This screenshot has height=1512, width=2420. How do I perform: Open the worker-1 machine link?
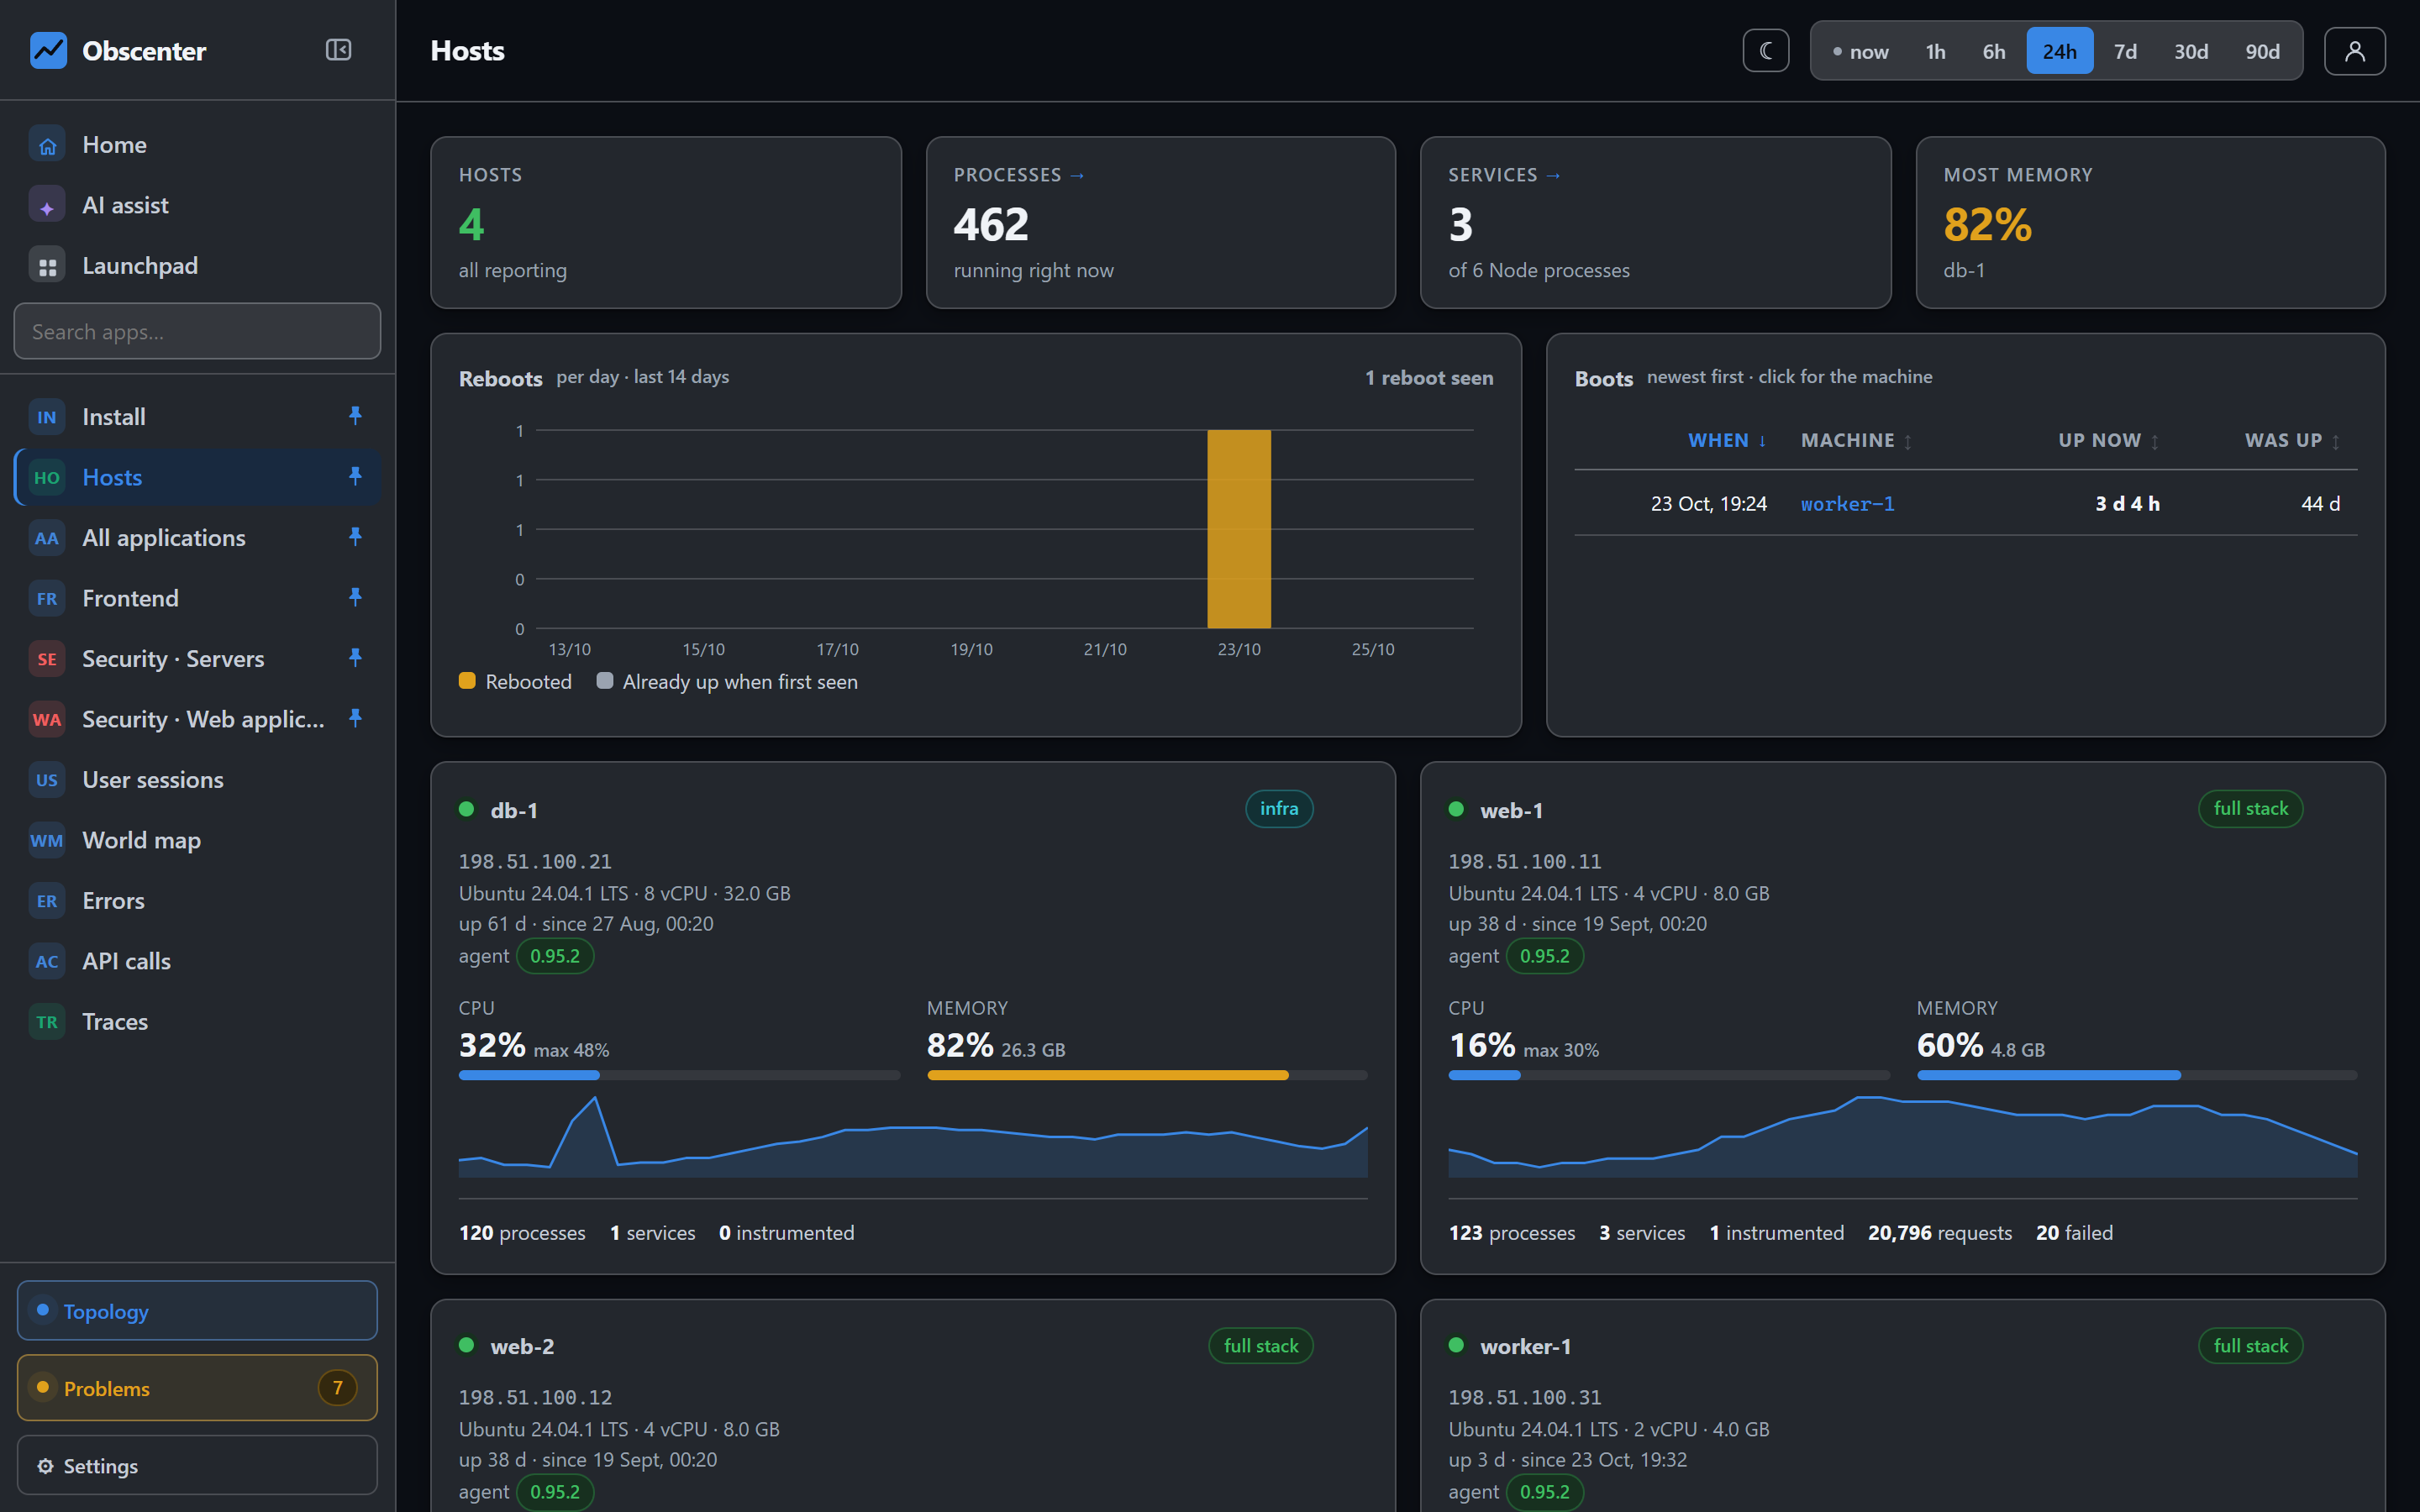(x=1847, y=504)
